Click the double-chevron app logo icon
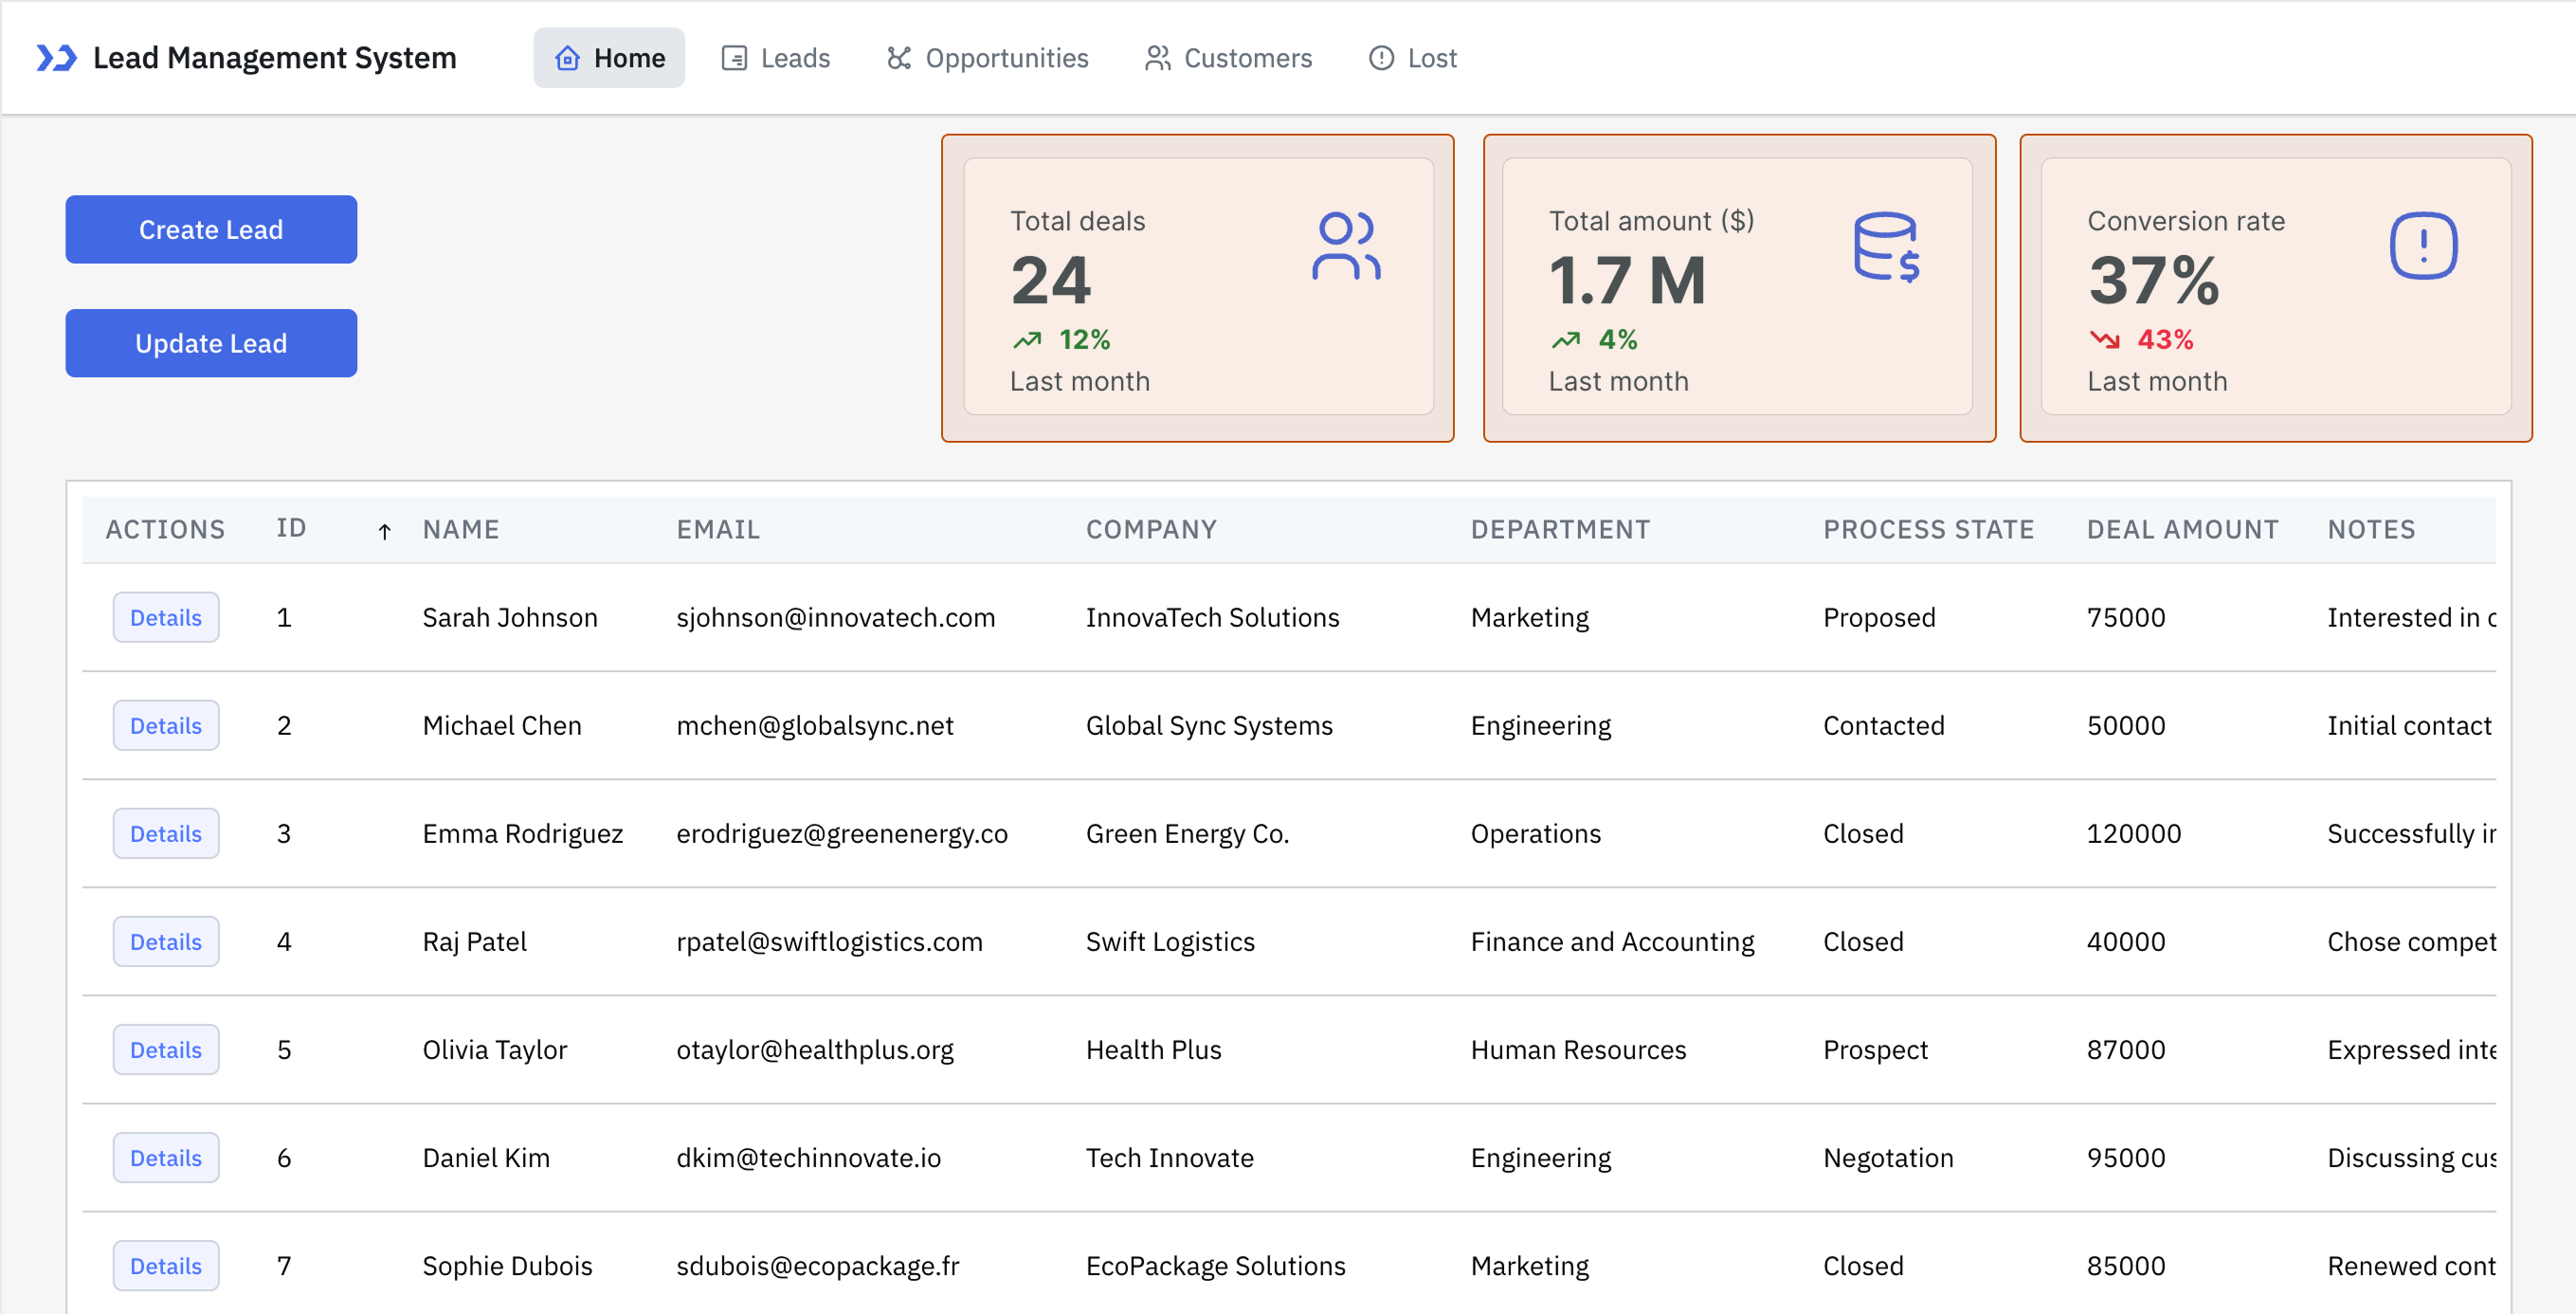This screenshot has height=1314, width=2576. (56, 58)
